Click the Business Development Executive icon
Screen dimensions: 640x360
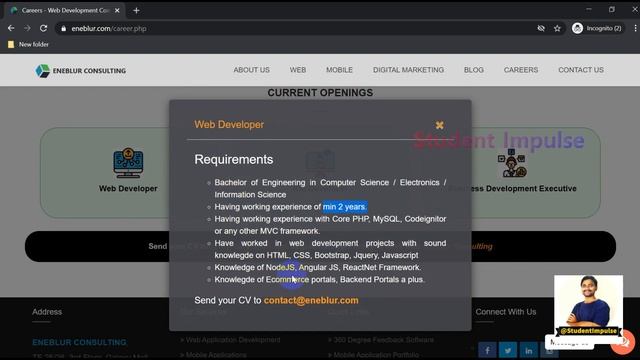tap(512, 163)
